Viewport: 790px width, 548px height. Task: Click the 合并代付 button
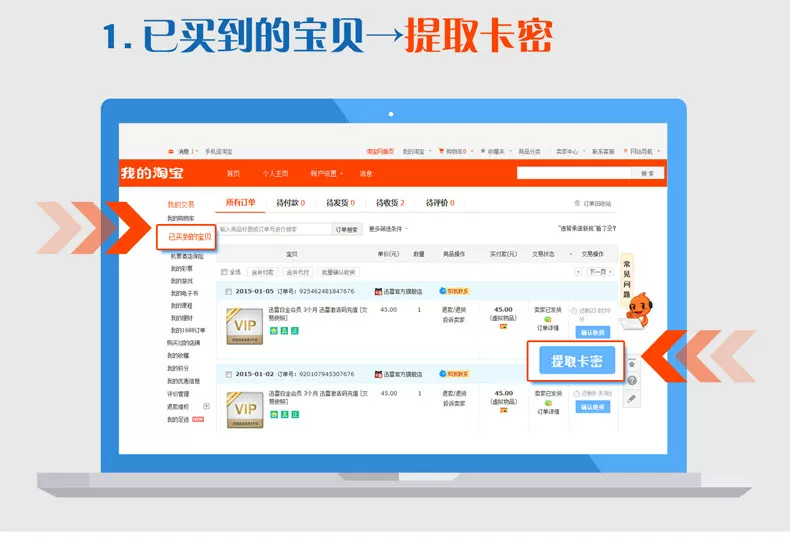[298, 272]
